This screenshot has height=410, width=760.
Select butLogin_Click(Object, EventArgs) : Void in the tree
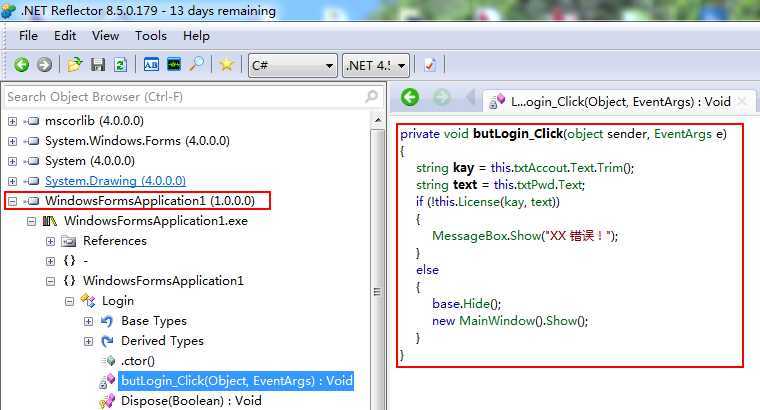pyautogui.click(x=237, y=381)
